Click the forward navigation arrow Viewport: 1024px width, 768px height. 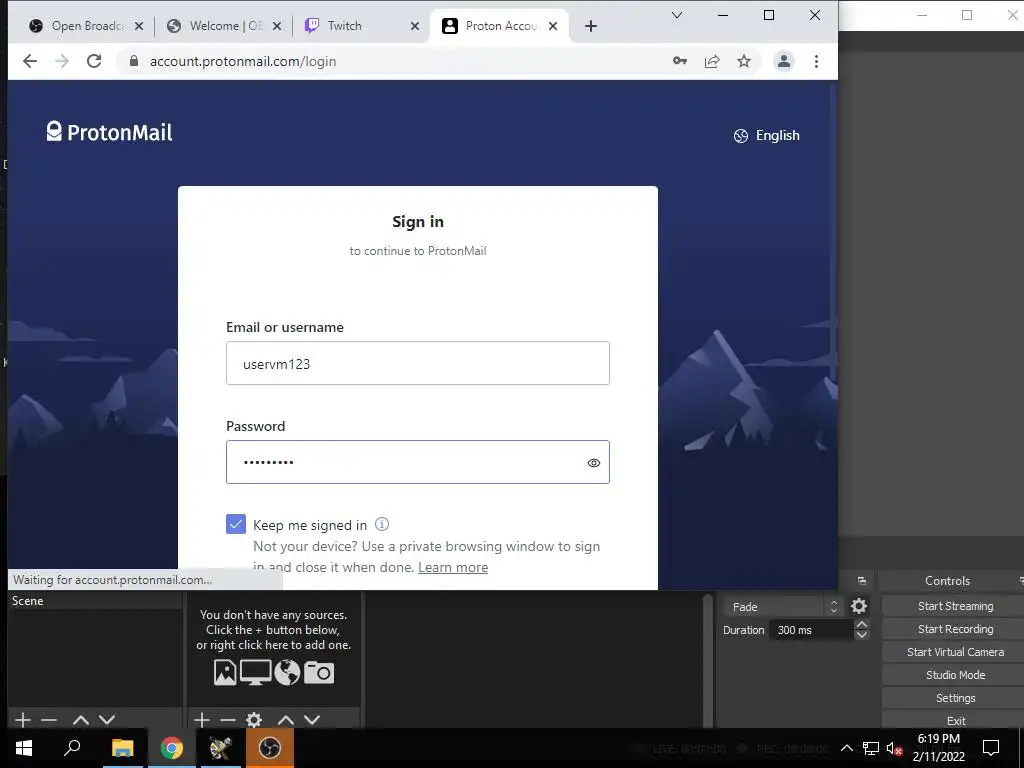click(x=62, y=61)
